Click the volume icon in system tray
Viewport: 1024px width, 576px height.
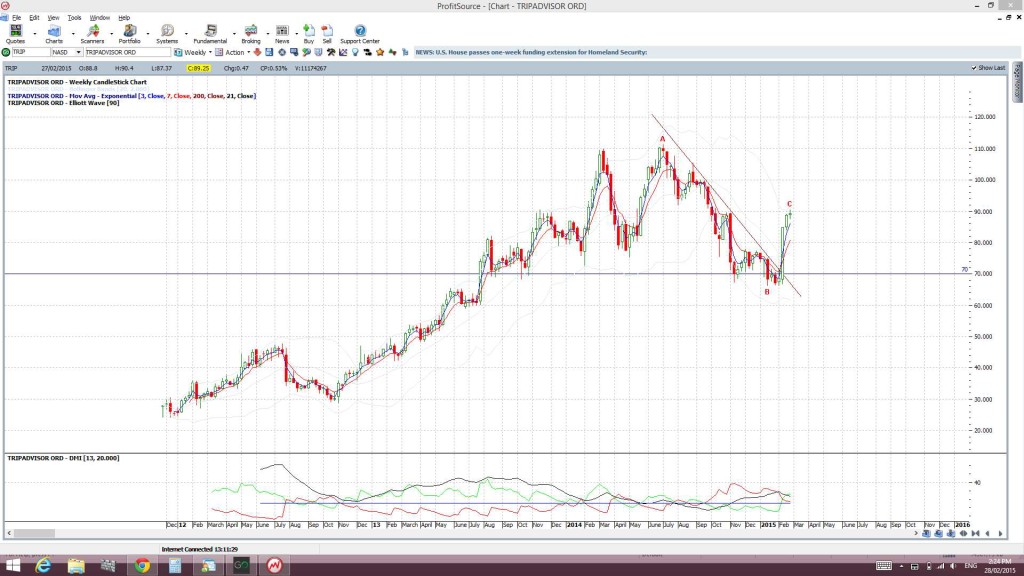[953, 566]
